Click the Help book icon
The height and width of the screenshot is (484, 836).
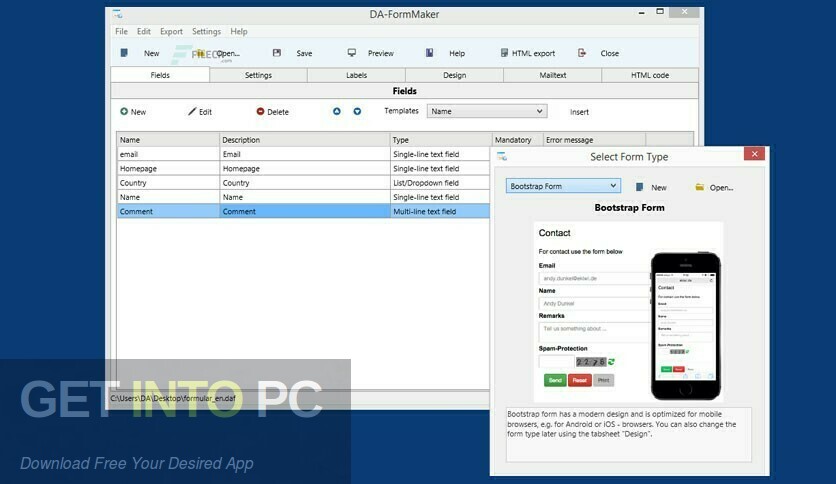(429, 53)
